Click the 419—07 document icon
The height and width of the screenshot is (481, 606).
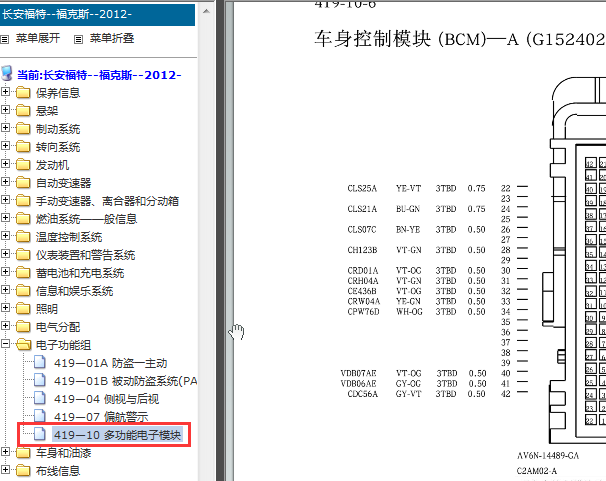(40, 416)
